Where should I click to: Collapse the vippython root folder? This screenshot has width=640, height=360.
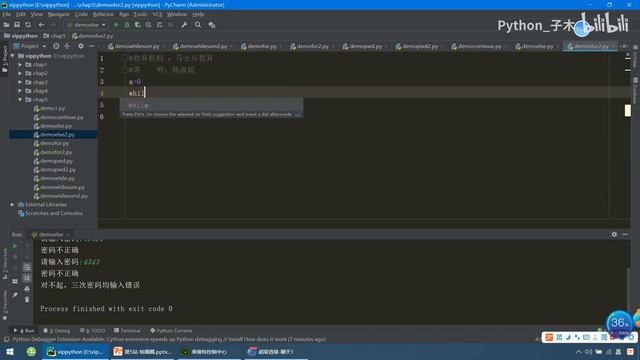[x=13, y=56]
